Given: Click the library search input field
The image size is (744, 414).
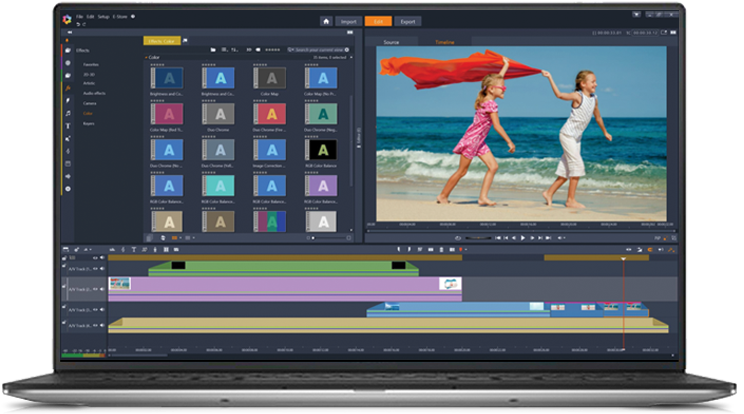Looking at the screenshot, I should [318, 49].
